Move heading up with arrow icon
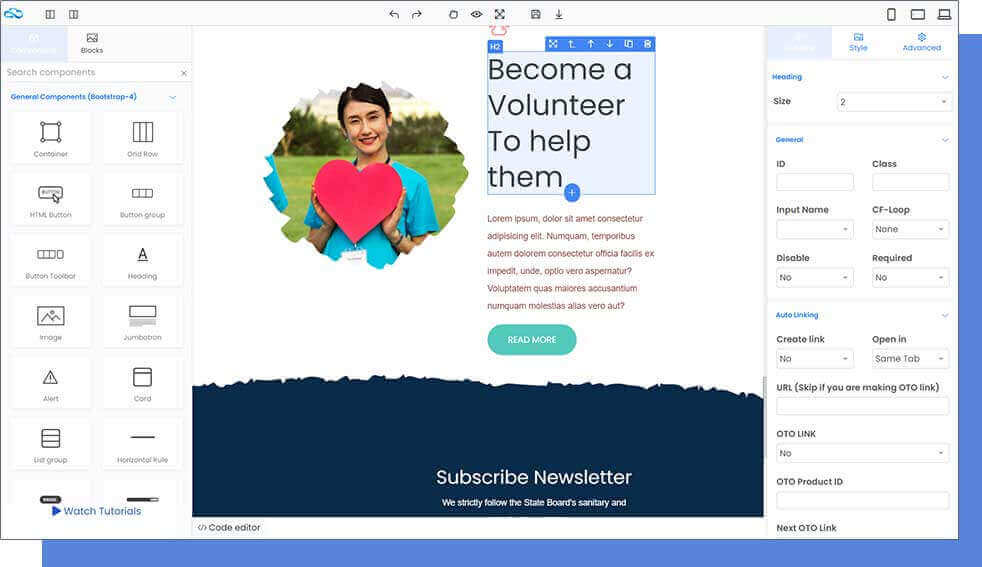Image resolution: width=982 pixels, height=567 pixels. tap(591, 44)
